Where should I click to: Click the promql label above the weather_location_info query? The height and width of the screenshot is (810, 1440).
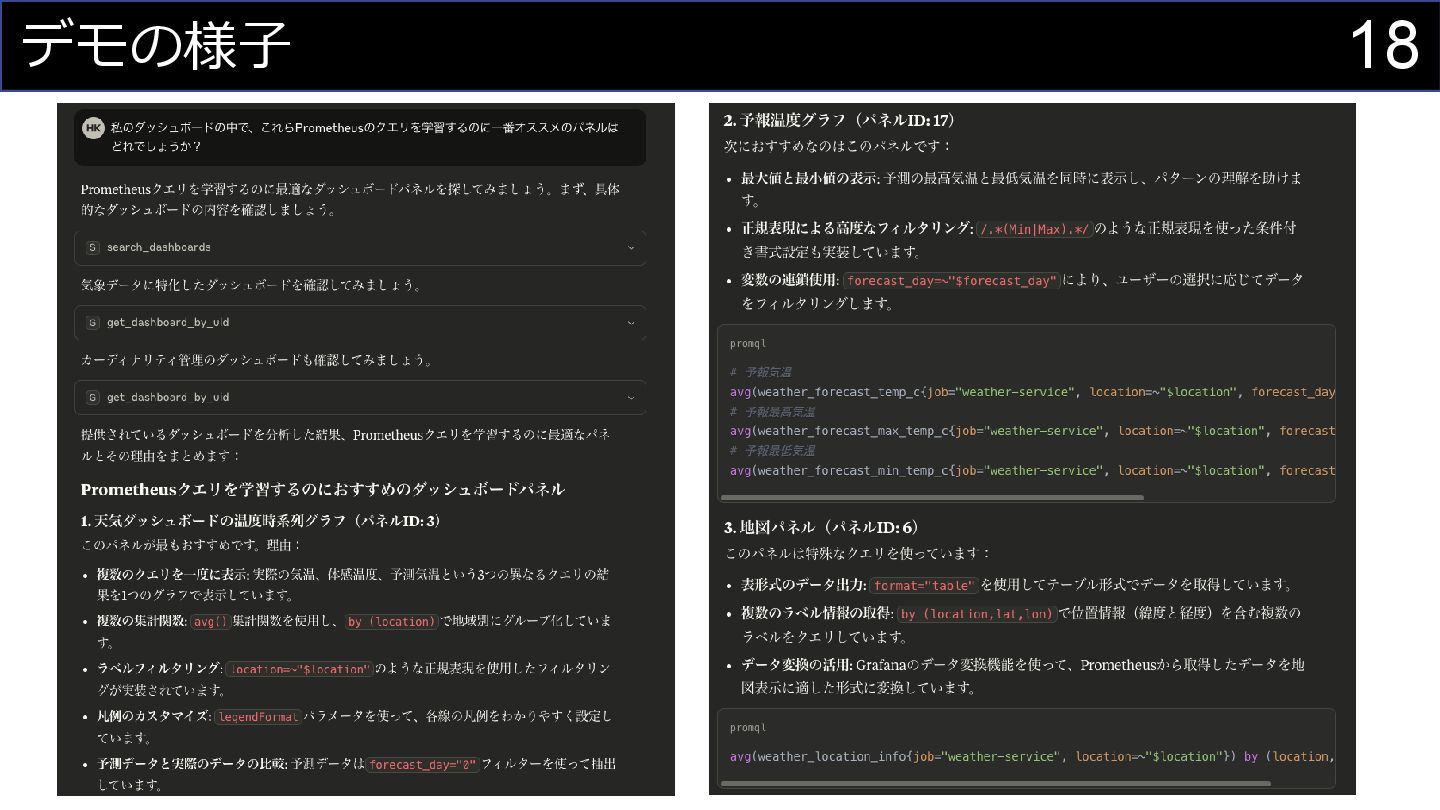[x=748, y=728]
